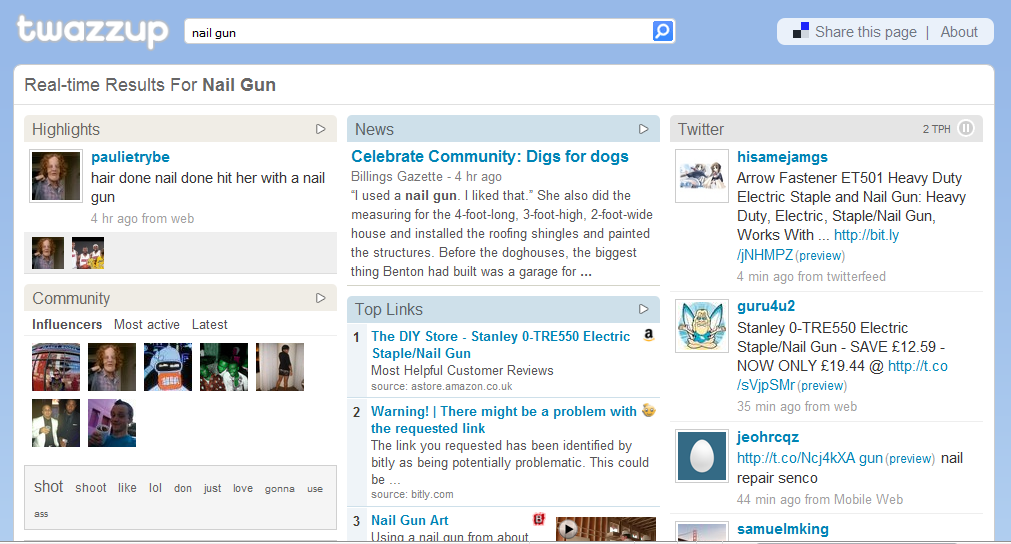Expand the Top Links panel arrow

[x=644, y=309]
